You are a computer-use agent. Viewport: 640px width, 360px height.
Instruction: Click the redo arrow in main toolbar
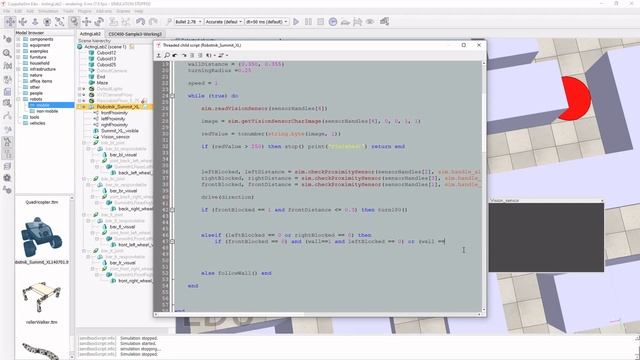pos(153,22)
